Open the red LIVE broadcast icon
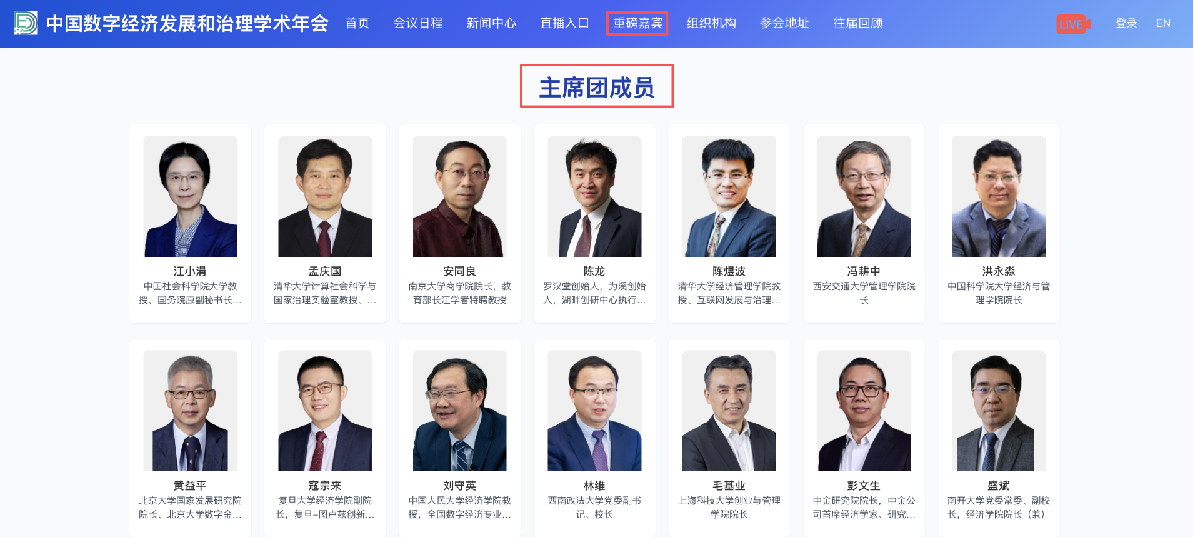Viewport: 1194px width, 537px height. [x=1073, y=24]
